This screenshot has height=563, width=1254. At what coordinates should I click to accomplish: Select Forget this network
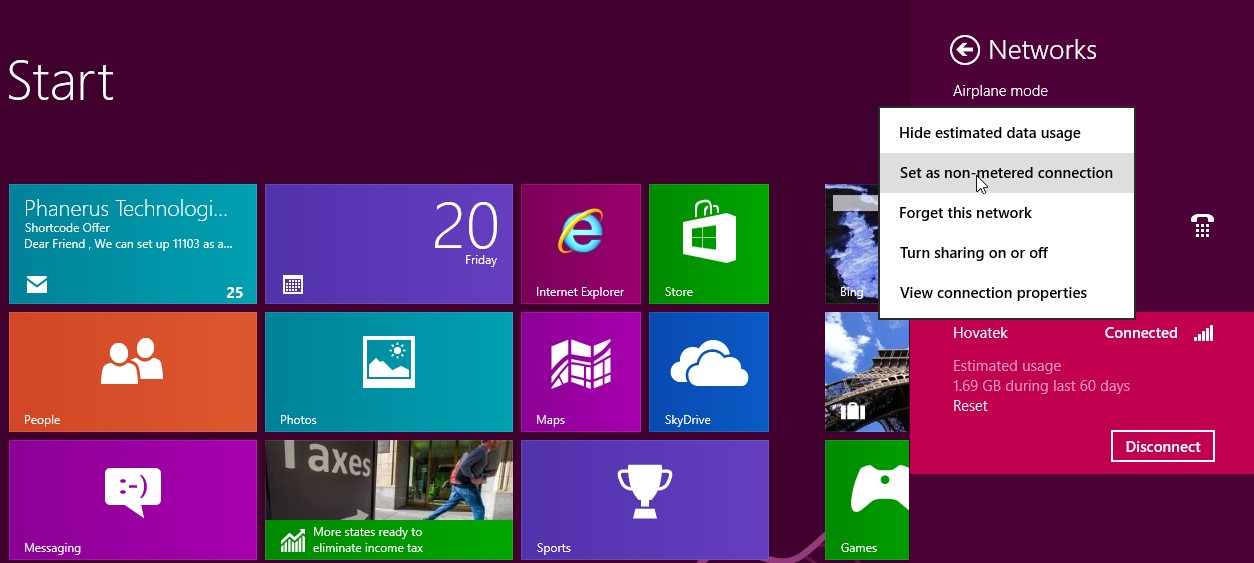(x=1007, y=213)
